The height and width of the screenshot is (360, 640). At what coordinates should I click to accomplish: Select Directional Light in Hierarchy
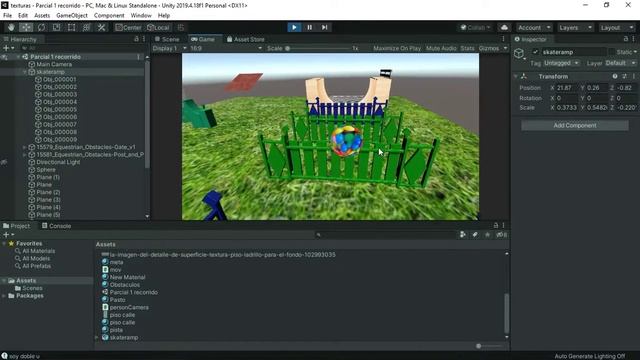point(58,162)
